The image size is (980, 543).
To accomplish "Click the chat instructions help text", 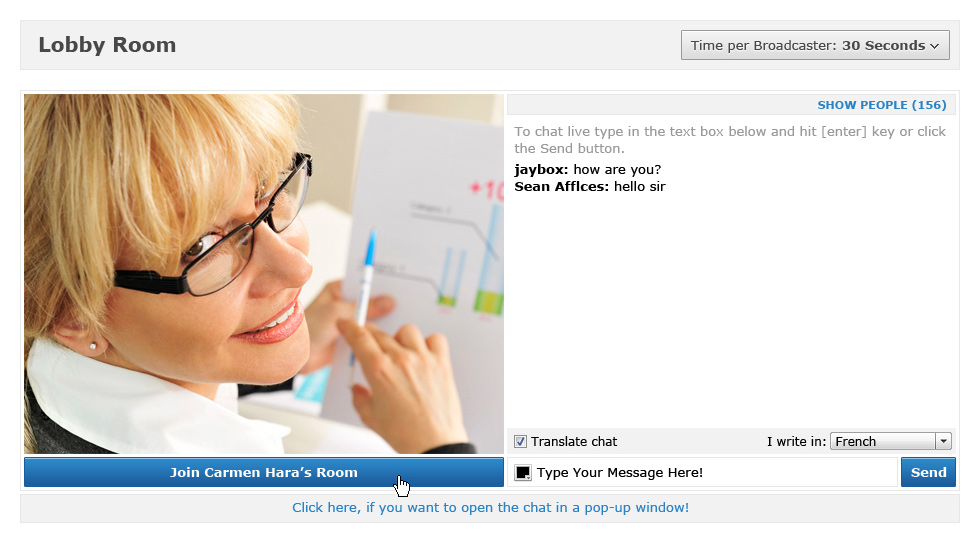I will tap(730, 140).
